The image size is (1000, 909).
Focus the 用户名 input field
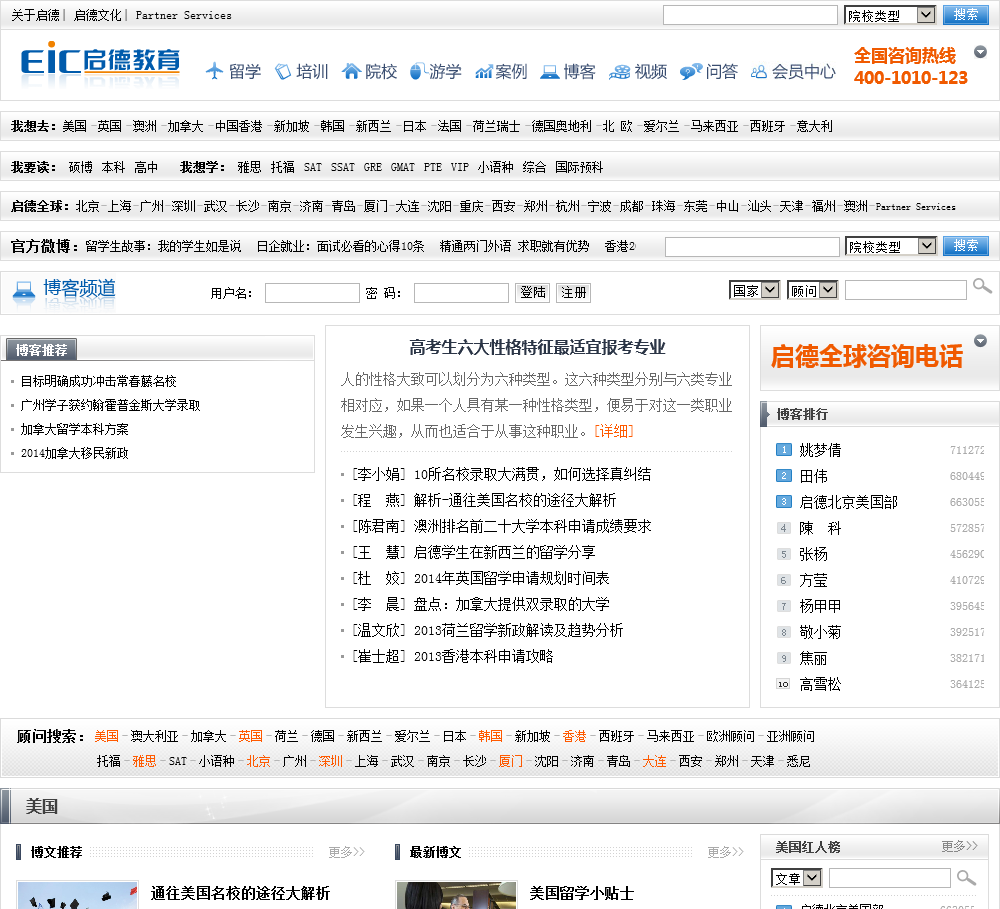(312, 293)
